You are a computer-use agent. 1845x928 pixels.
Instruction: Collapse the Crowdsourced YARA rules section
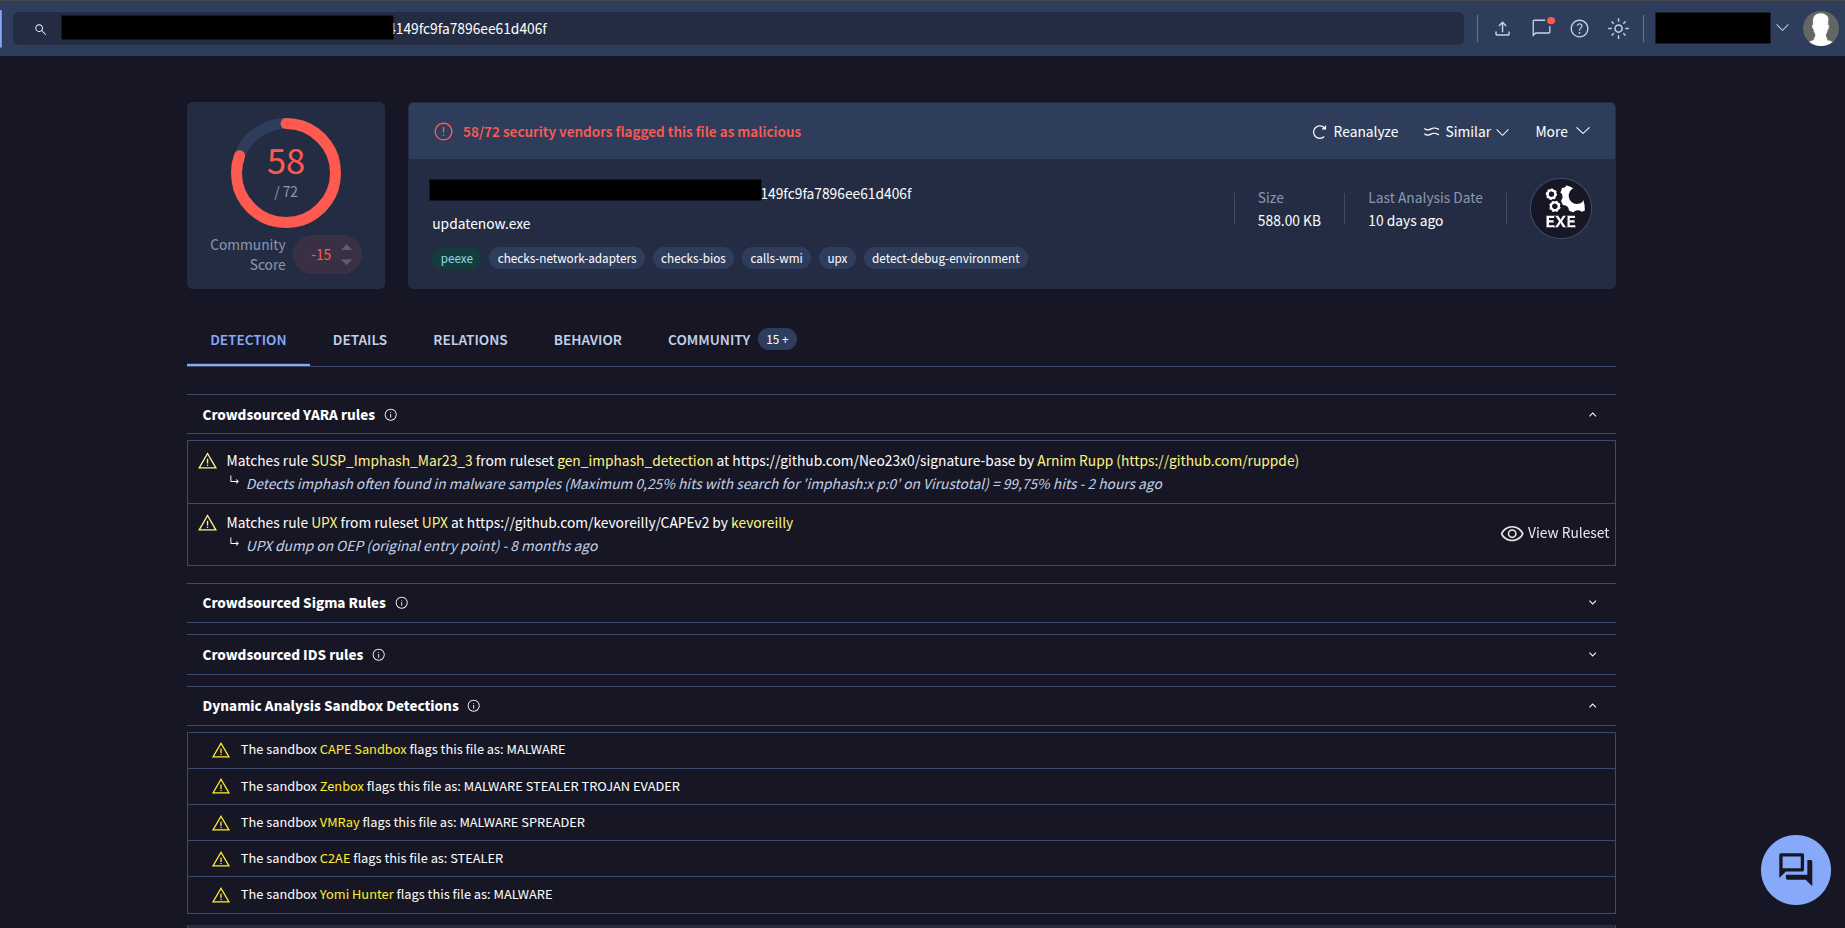click(x=1592, y=413)
